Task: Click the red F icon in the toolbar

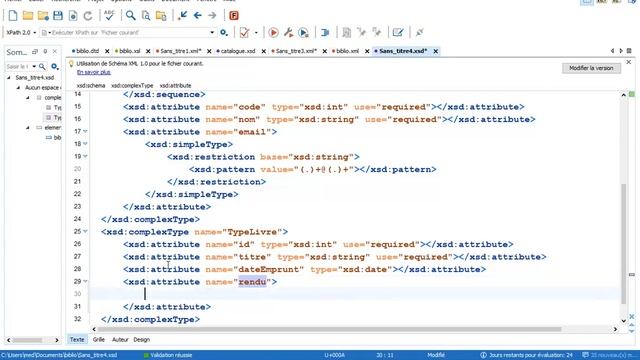Action: [234, 16]
